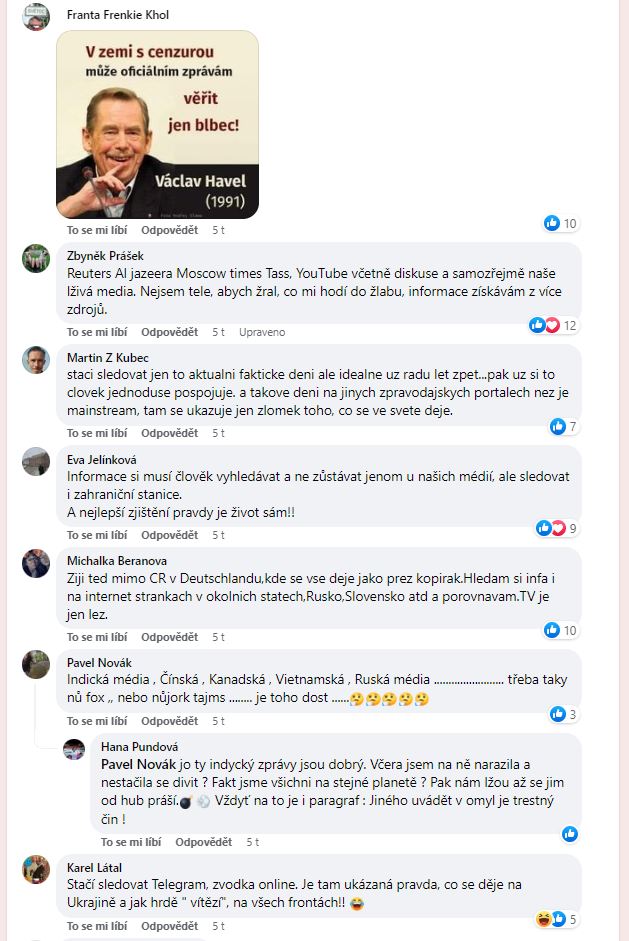This screenshot has width=629, height=941.
Task: View like reaction on Hana Pundová's reply
Action: (570, 834)
